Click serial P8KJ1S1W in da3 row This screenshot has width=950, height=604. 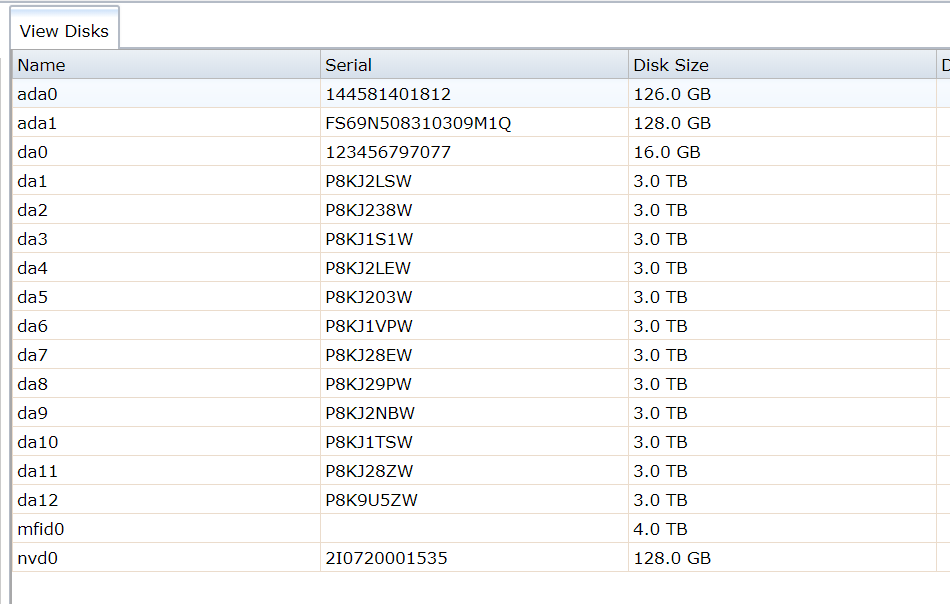(369, 239)
